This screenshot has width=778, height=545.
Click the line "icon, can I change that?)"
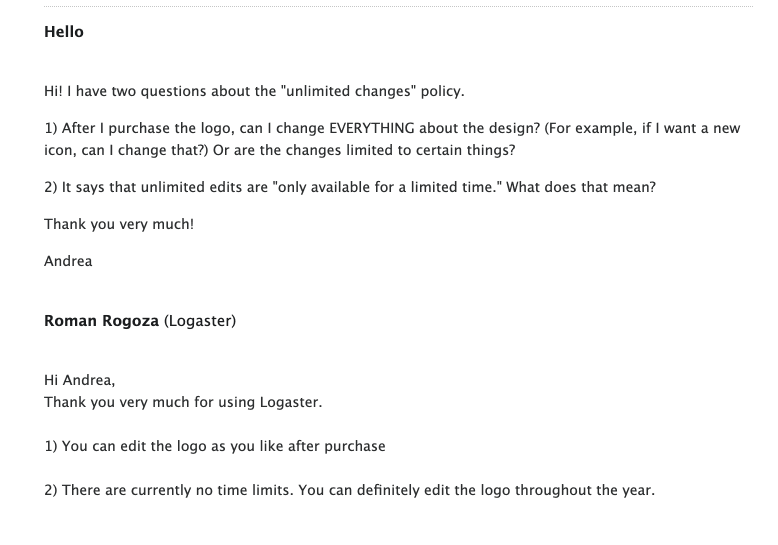click(126, 150)
